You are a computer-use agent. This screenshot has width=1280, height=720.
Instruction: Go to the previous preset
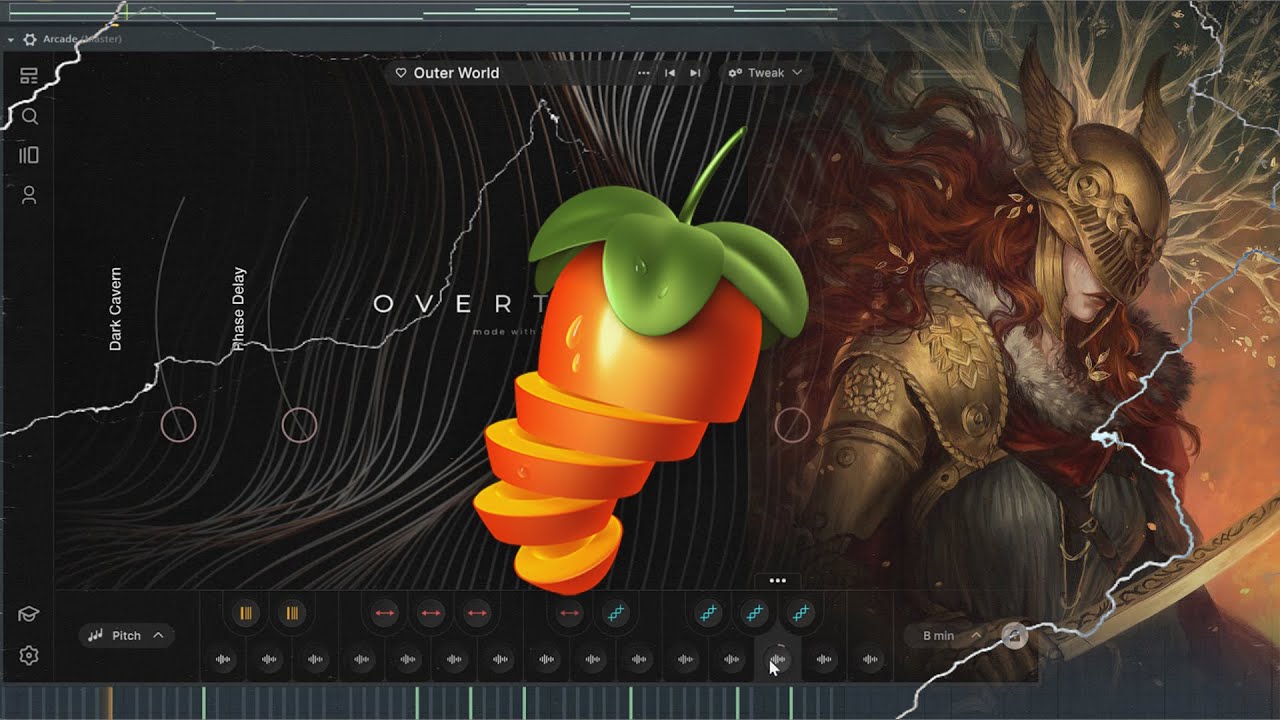pyautogui.click(x=670, y=73)
